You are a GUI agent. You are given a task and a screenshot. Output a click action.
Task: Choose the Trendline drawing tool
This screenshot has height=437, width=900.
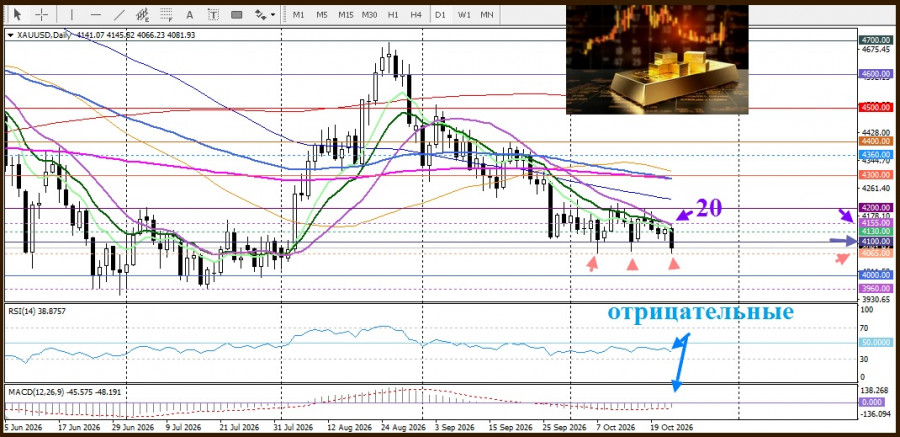pyautogui.click(x=119, y=14)
